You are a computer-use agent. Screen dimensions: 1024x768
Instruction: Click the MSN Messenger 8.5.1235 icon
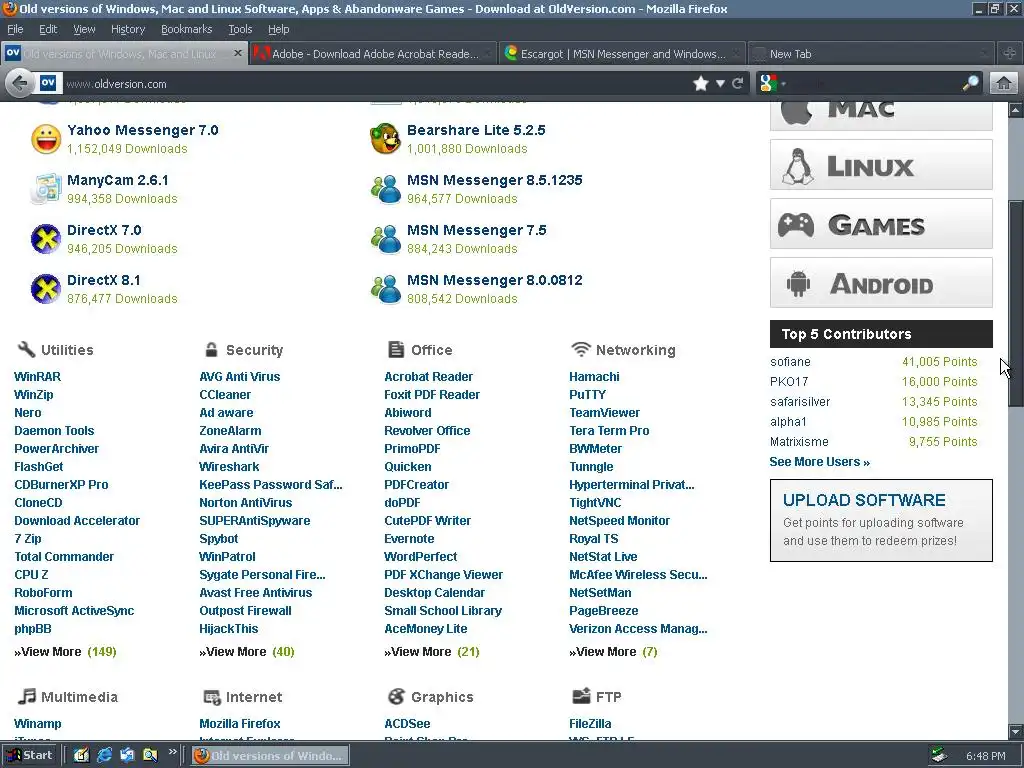pyautogui.click(x=385, y=189)
